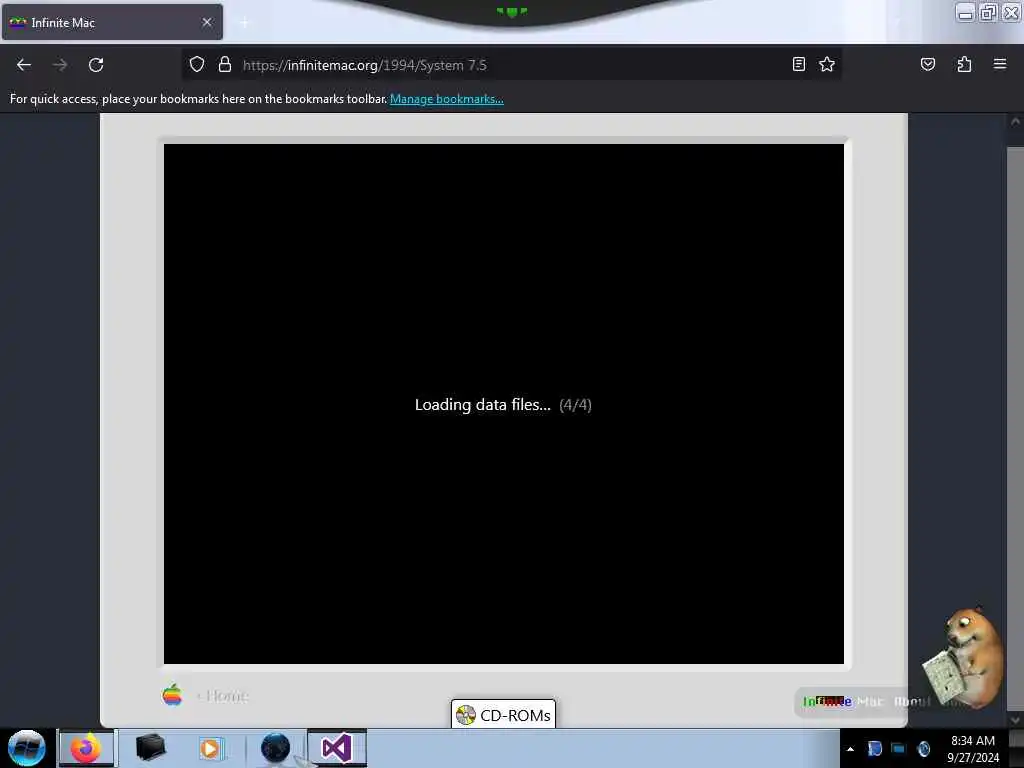The width and height of the screenshot is (1024, 768).
Task: Open a new tab with plus button
Action: (x=244, y=23)
